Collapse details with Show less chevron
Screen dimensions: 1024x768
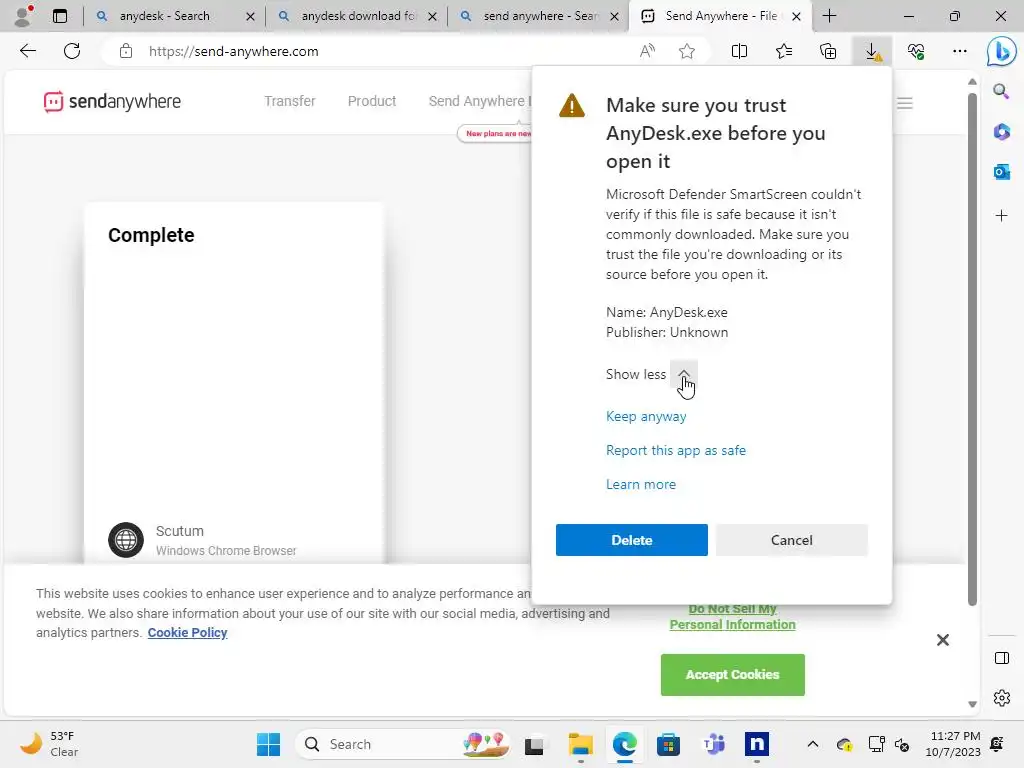tap(684, 374)
